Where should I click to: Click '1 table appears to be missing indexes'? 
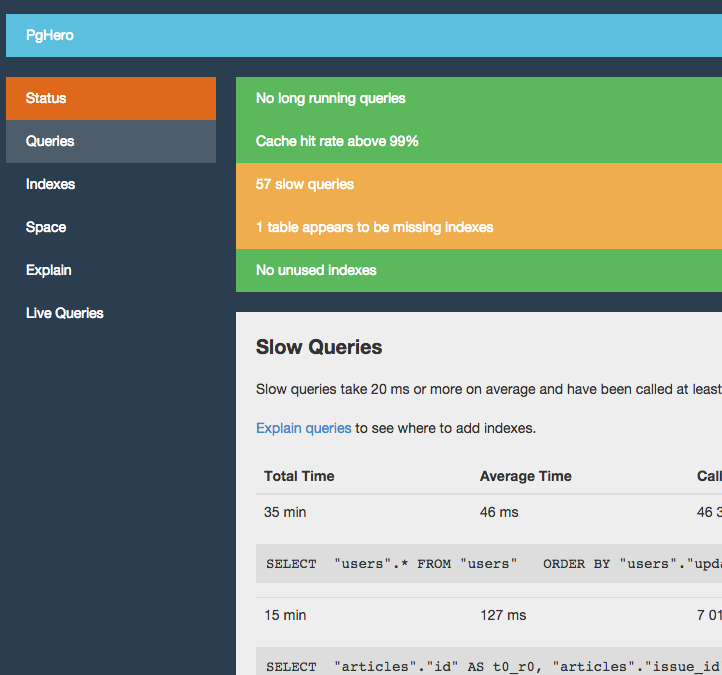(479, 227)
